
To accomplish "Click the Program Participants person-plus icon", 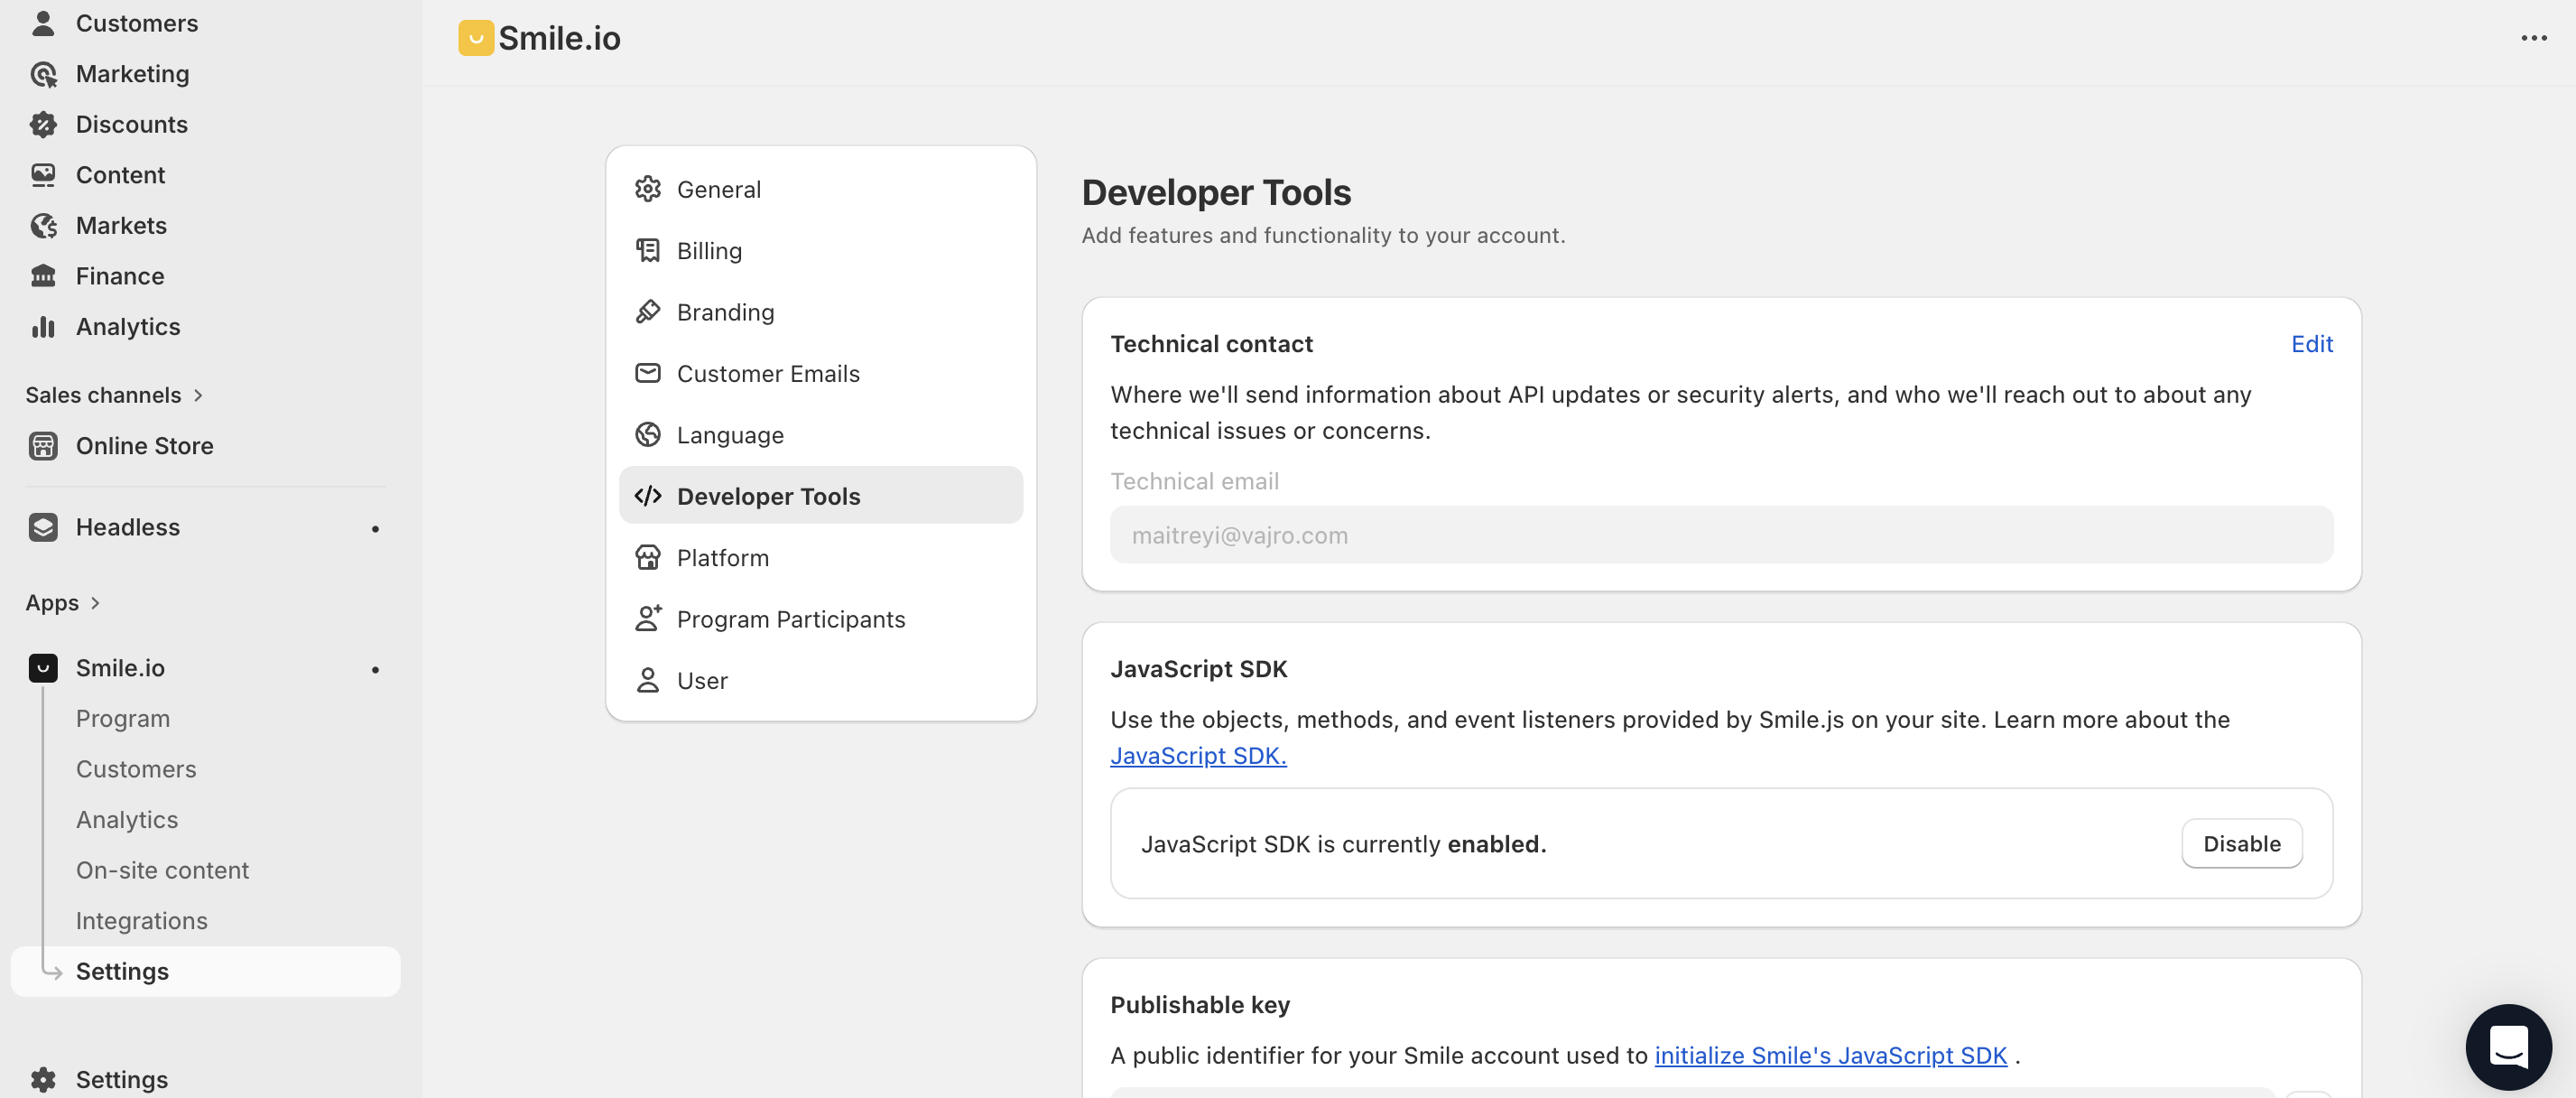I will point(648,618).
